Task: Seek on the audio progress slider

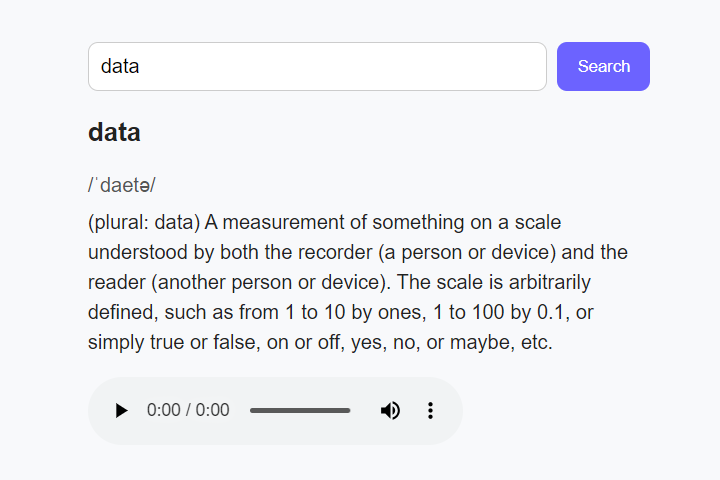Action: tap(300, 410)
